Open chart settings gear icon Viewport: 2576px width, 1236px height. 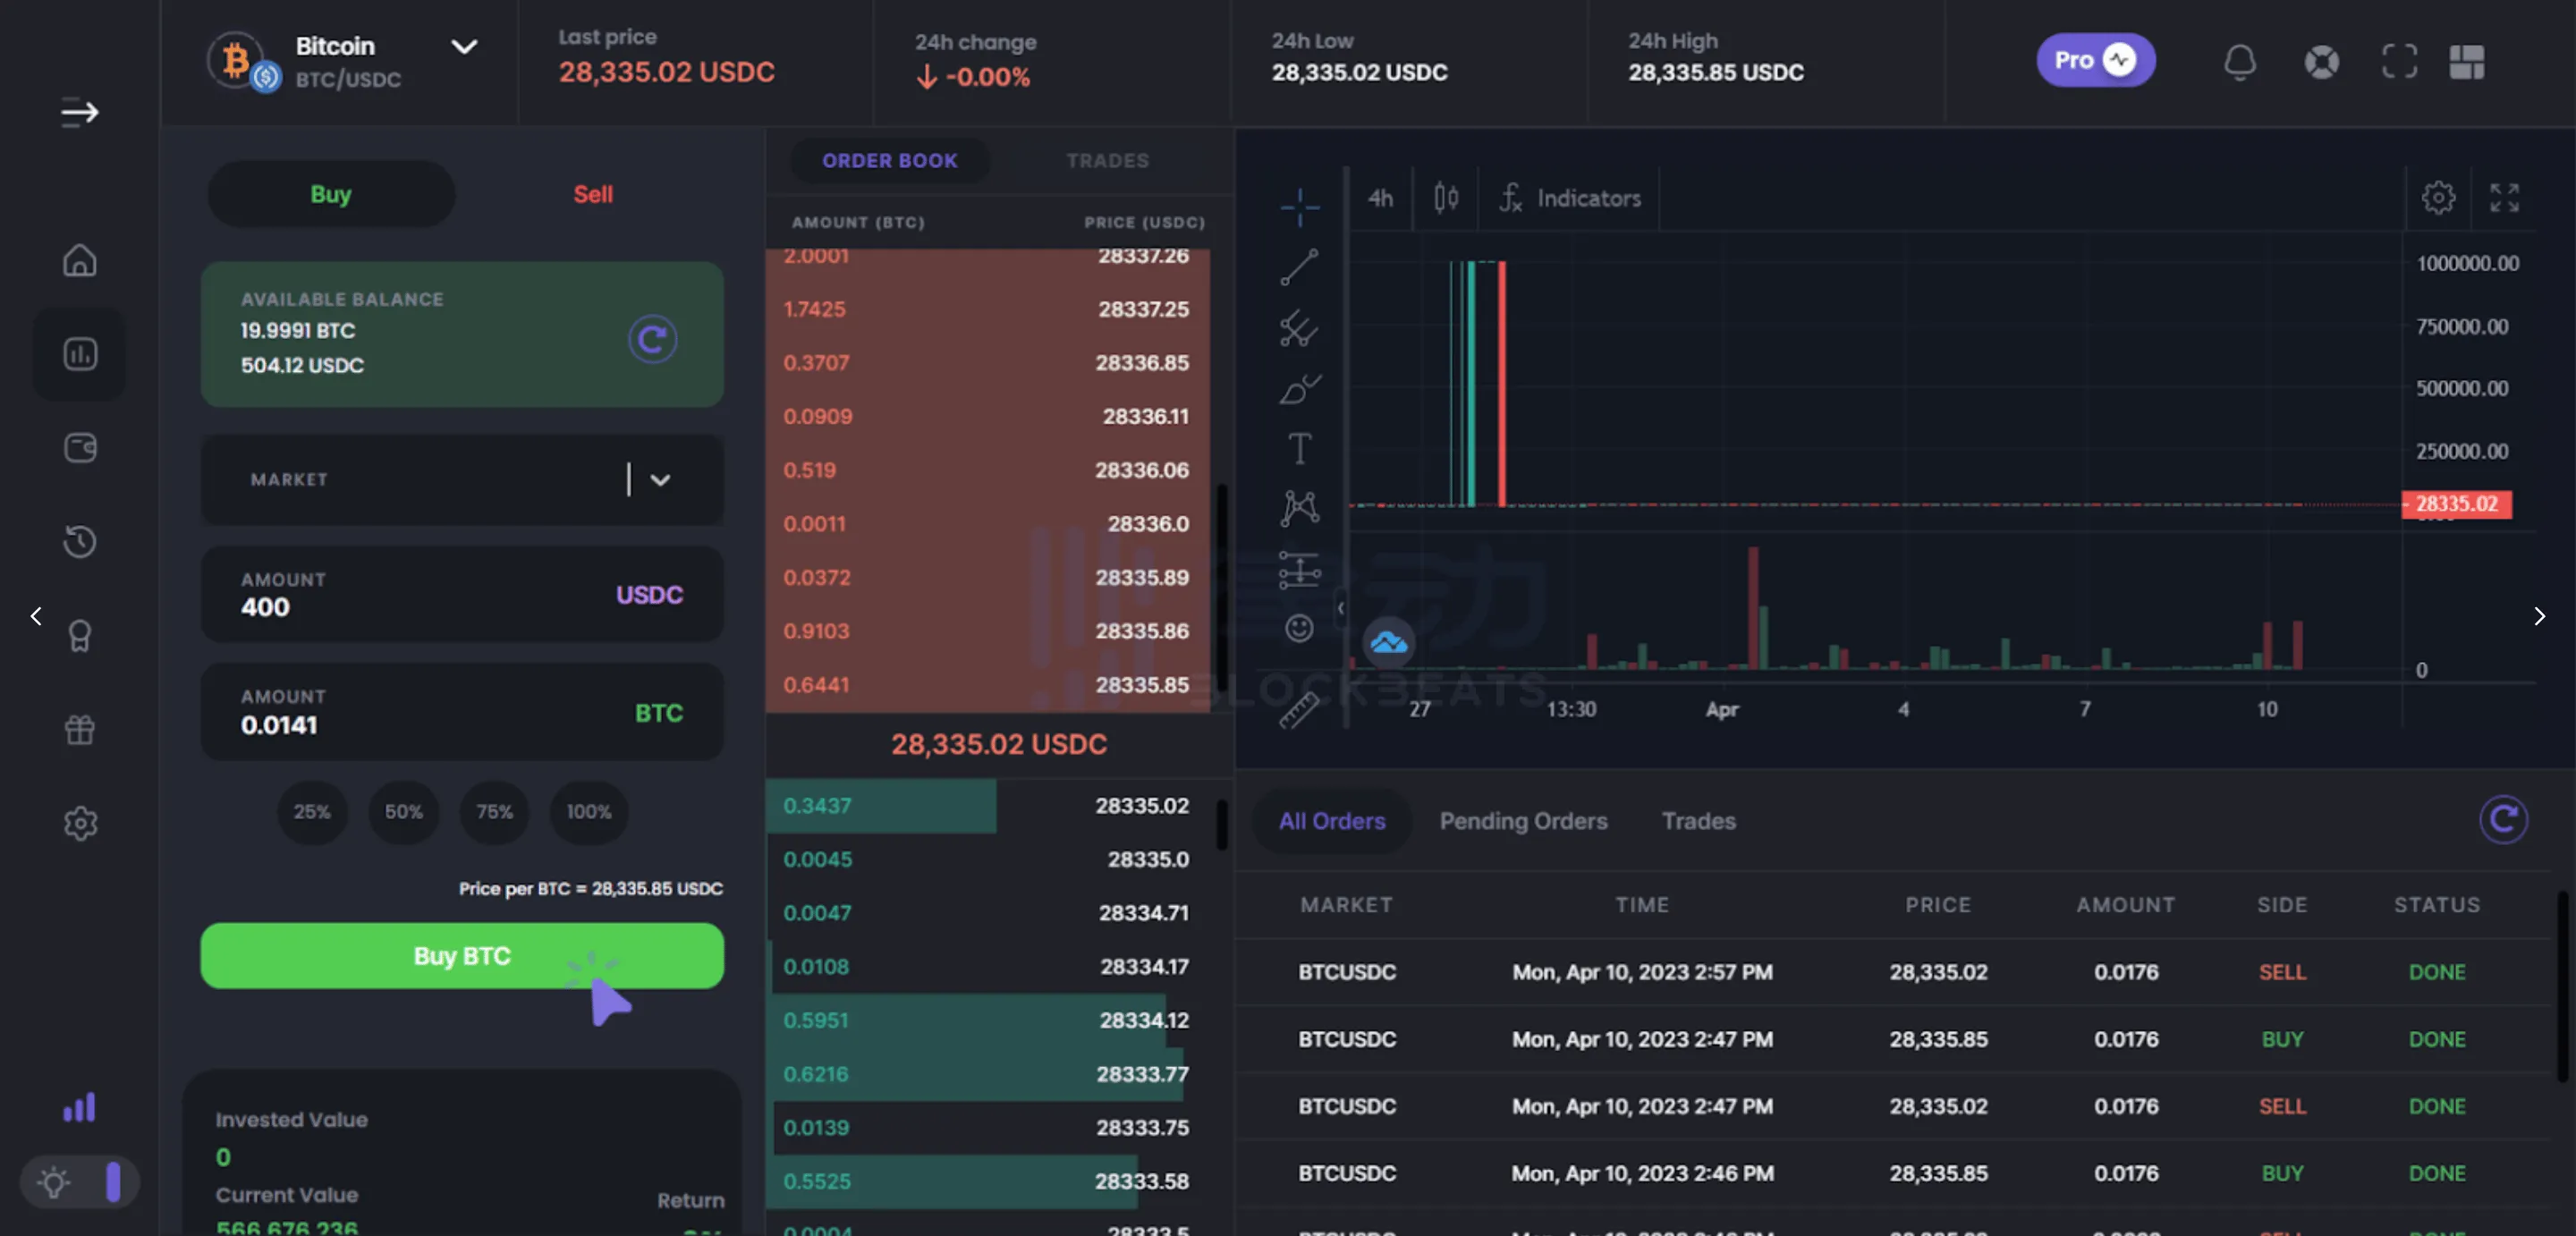click(x=2438, y=197)
